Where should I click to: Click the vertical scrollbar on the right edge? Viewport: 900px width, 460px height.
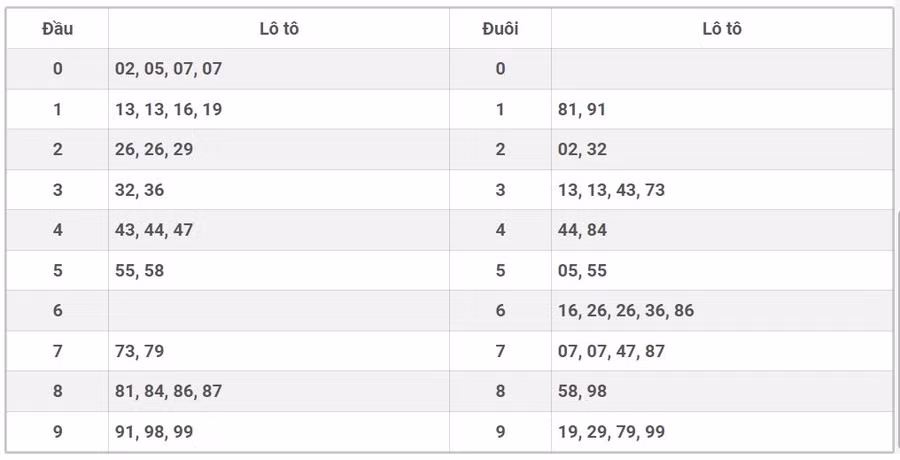(896, 300)
